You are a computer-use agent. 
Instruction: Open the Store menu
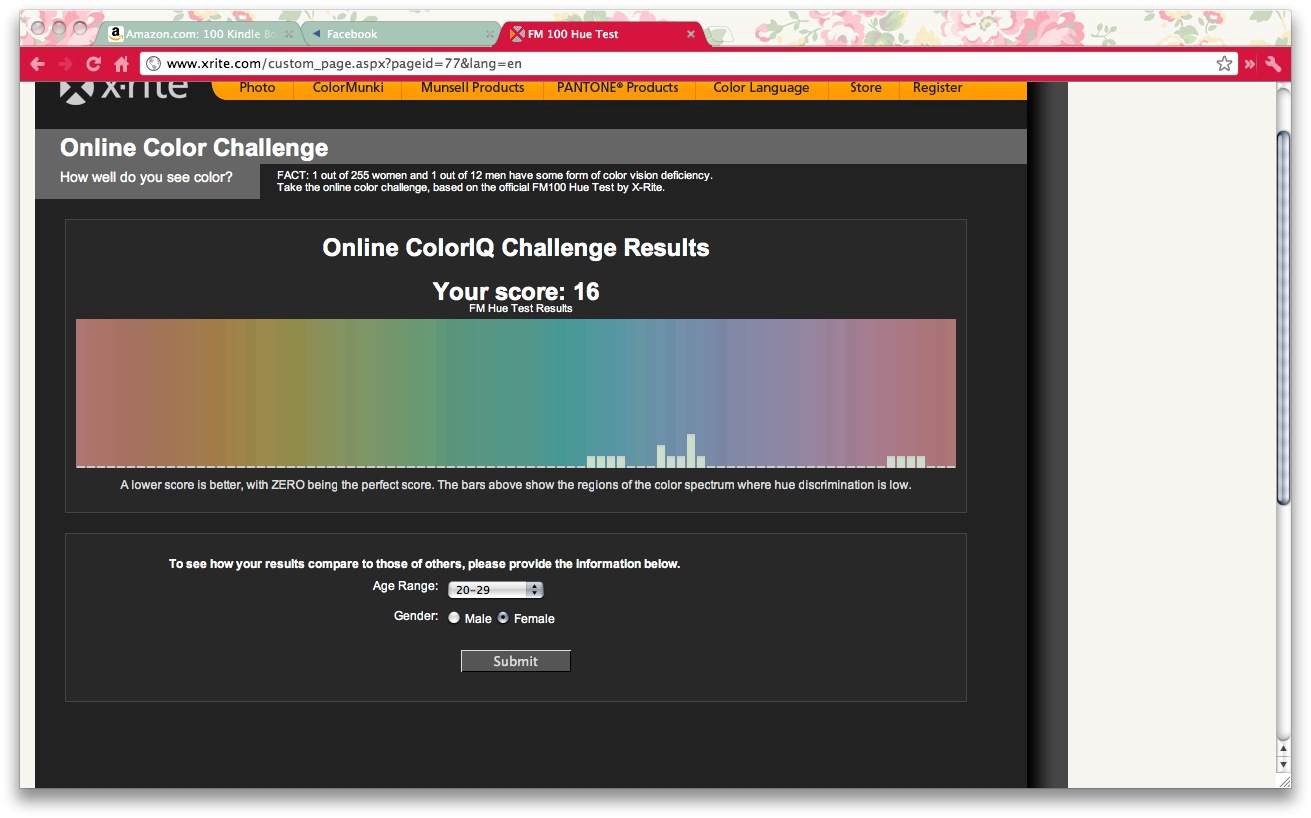866,88
